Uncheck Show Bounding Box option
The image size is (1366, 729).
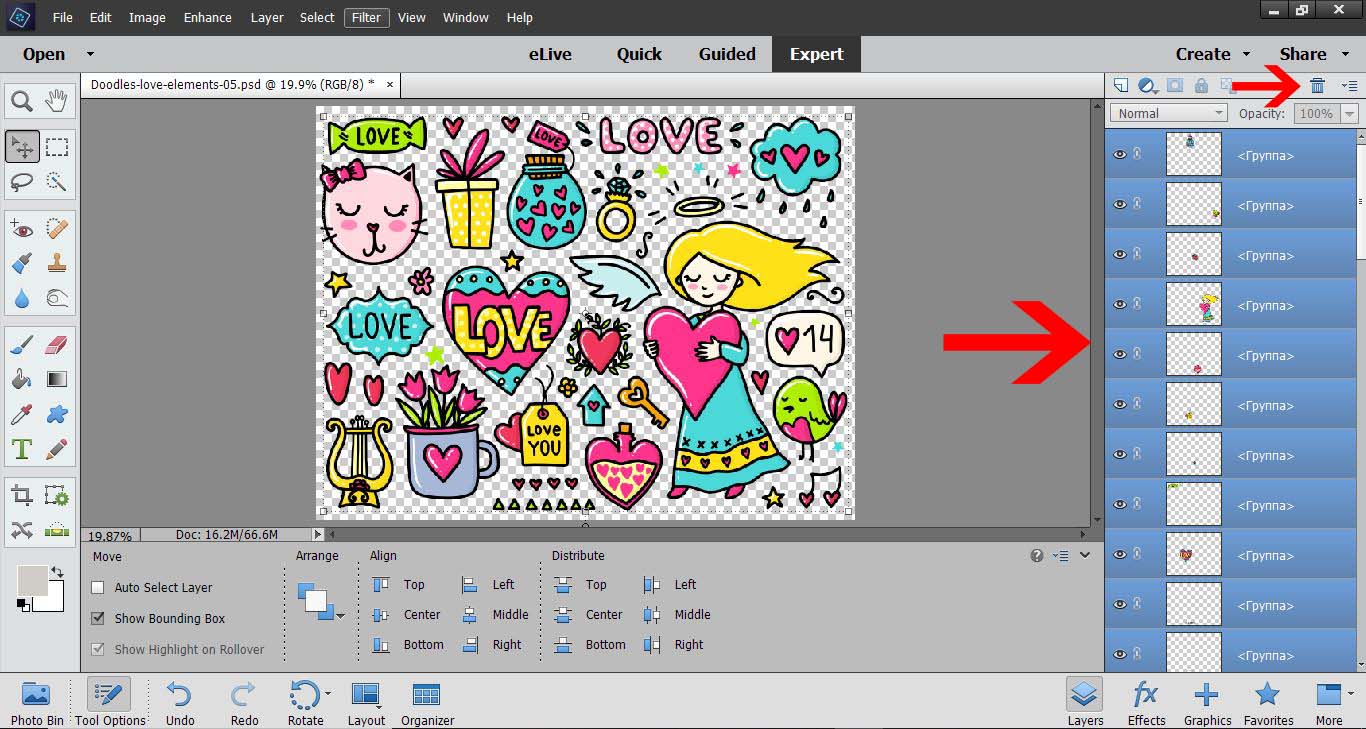98,619
